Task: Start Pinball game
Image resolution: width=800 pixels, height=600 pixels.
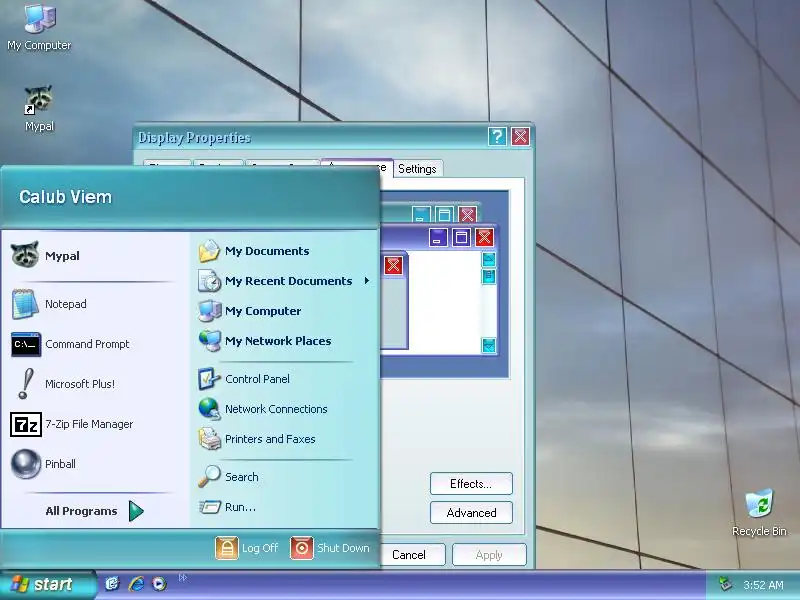Action: coord(95,464)
